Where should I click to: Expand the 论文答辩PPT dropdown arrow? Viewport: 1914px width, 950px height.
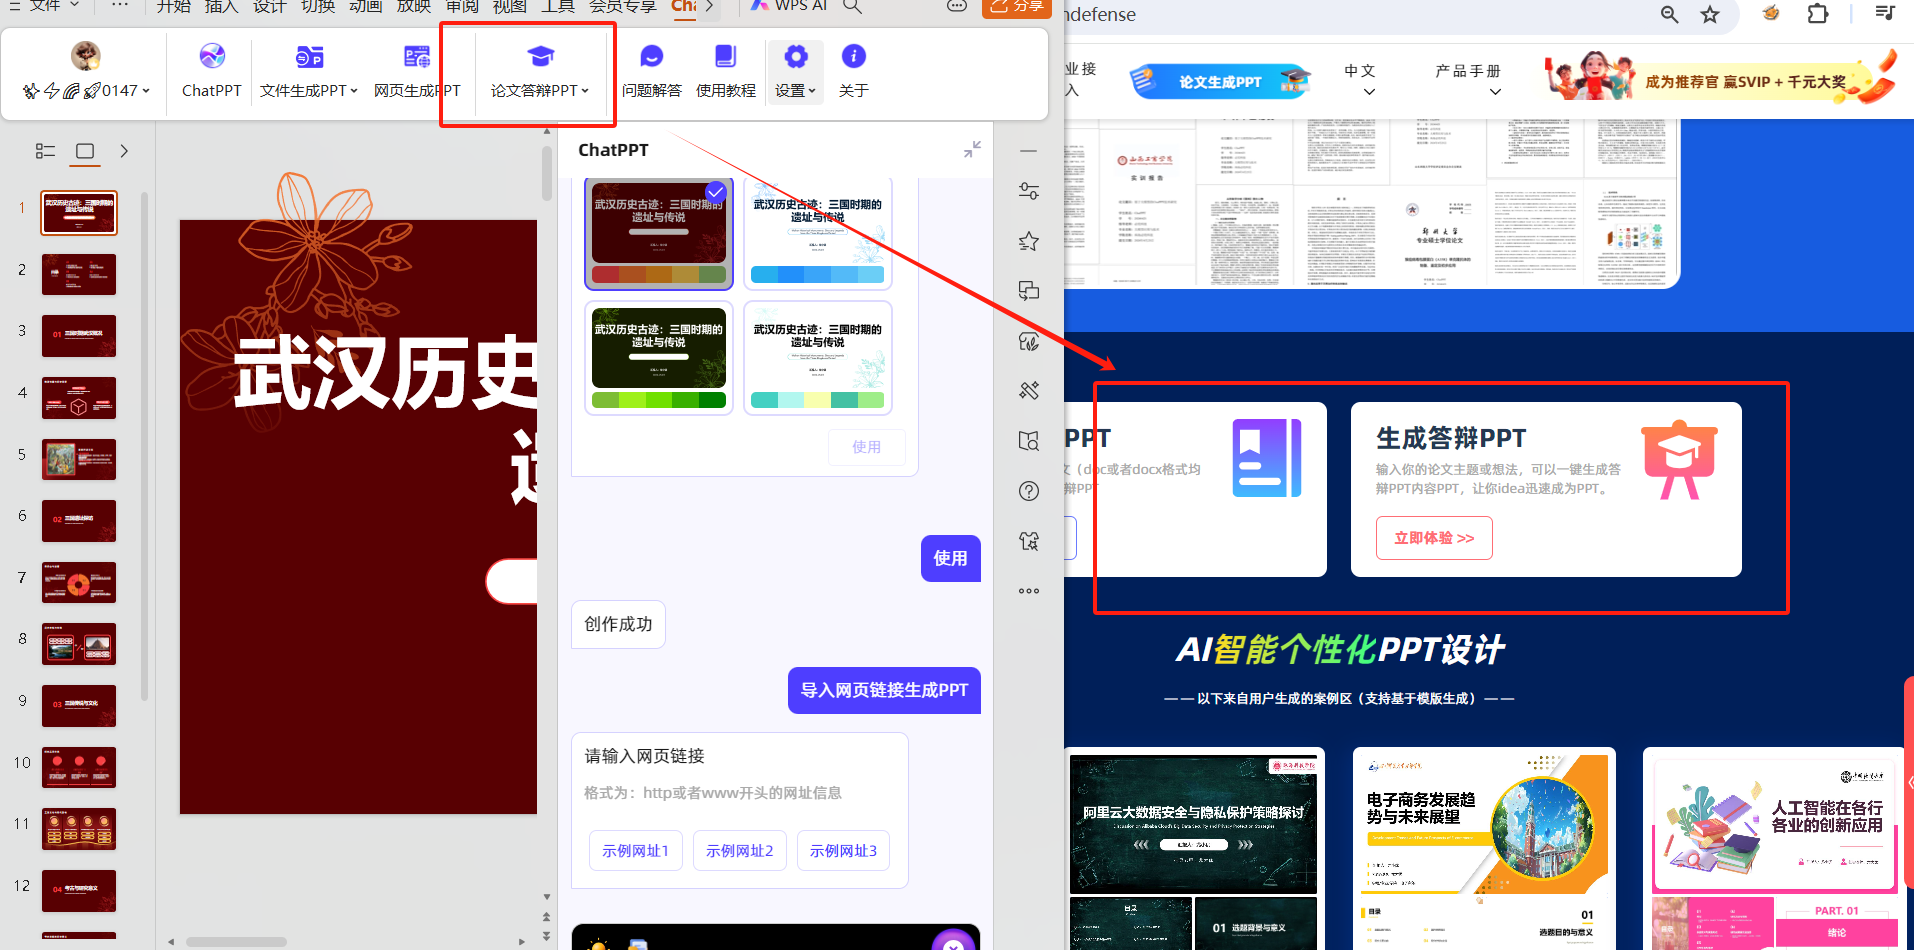585,91
